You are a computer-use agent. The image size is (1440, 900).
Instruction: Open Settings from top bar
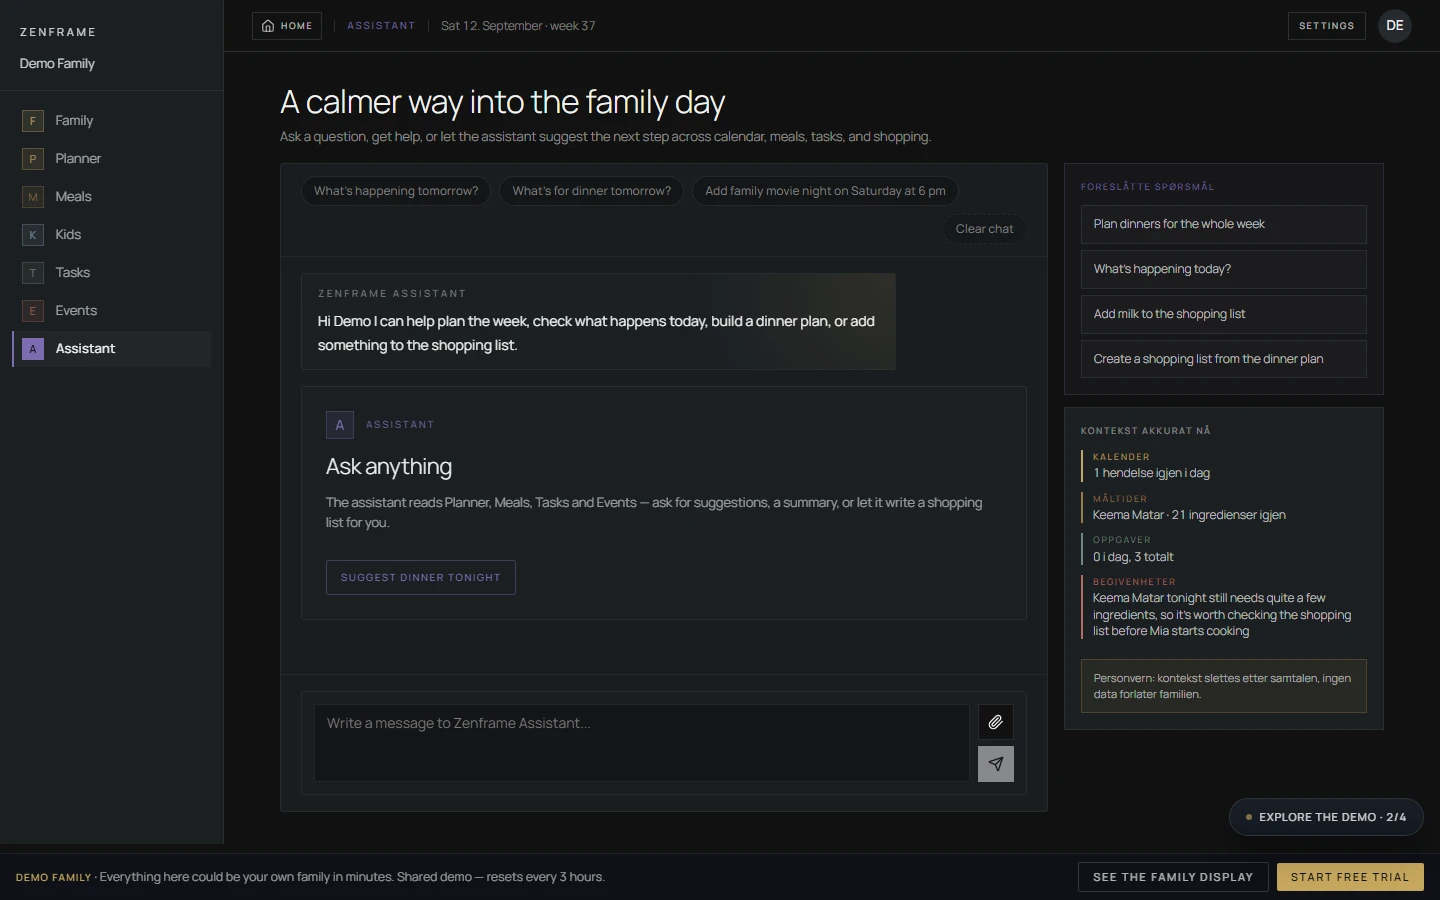pyautogui.click(x=1326, y=26)
